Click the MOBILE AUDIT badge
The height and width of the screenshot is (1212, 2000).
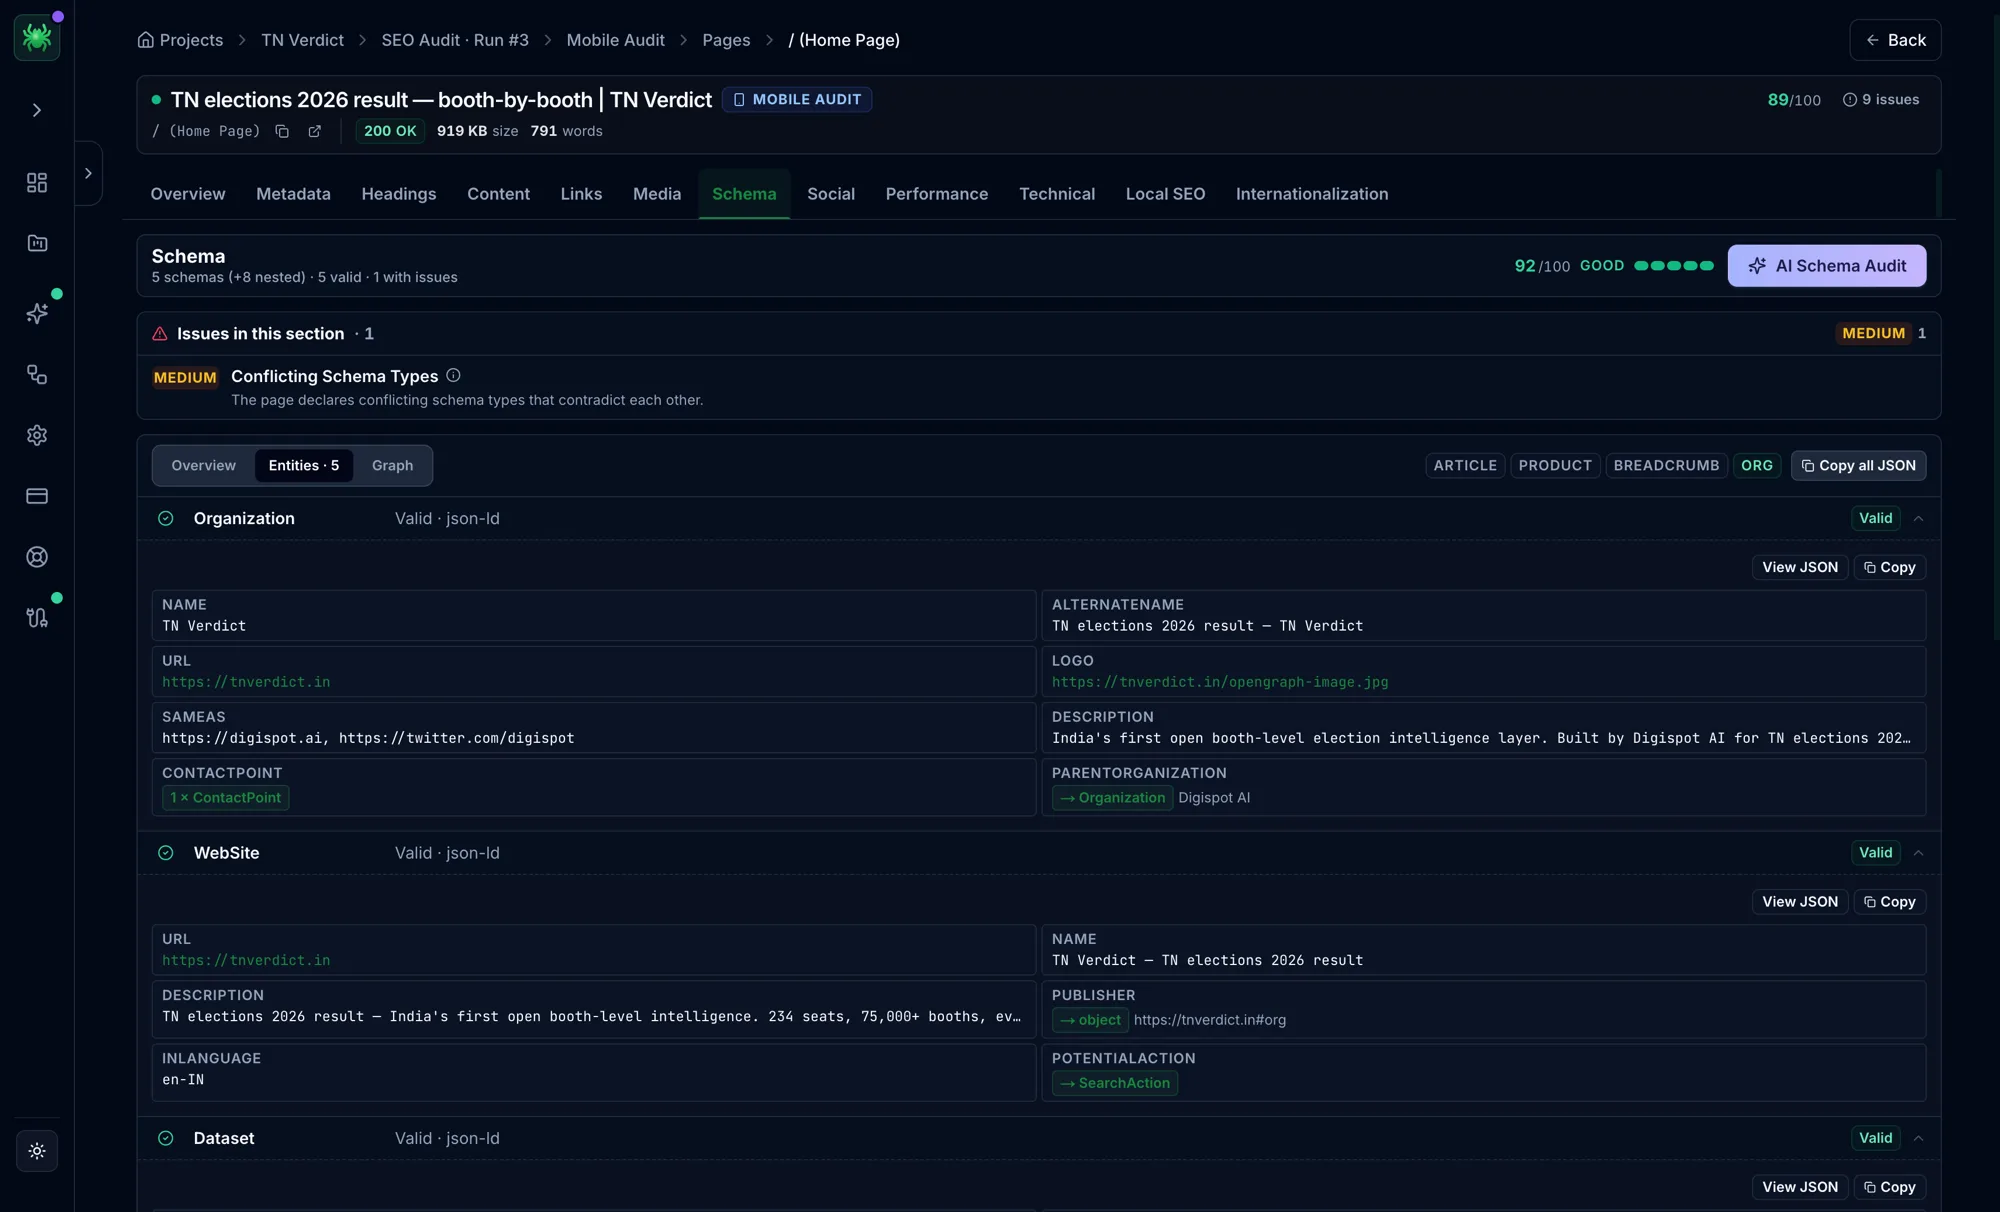[797, 100]
